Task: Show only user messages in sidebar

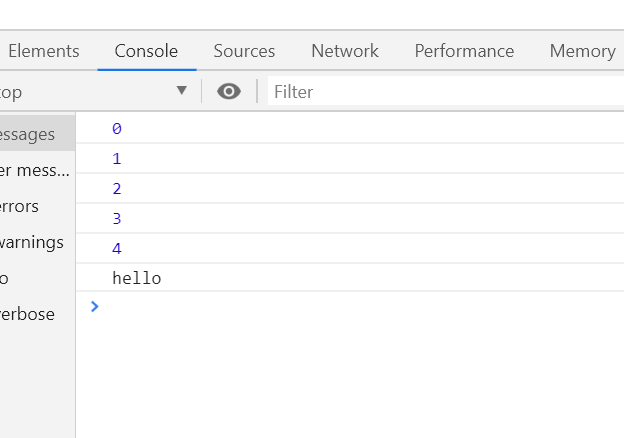Action: (35, 170)
